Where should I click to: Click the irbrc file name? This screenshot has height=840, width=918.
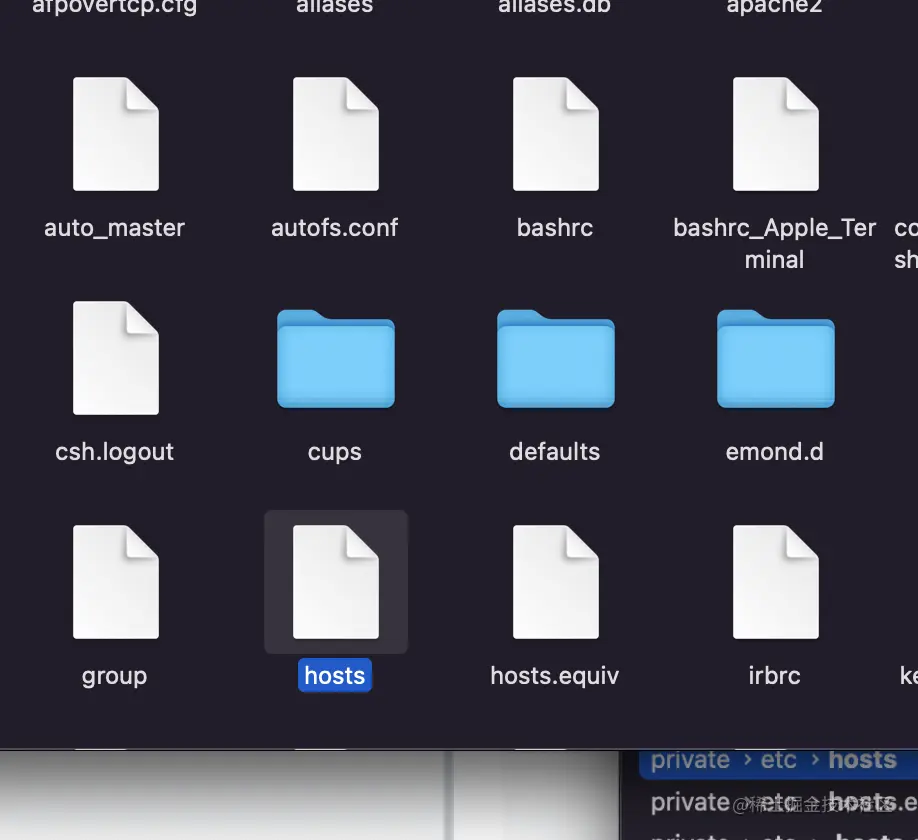pos(775,676)
